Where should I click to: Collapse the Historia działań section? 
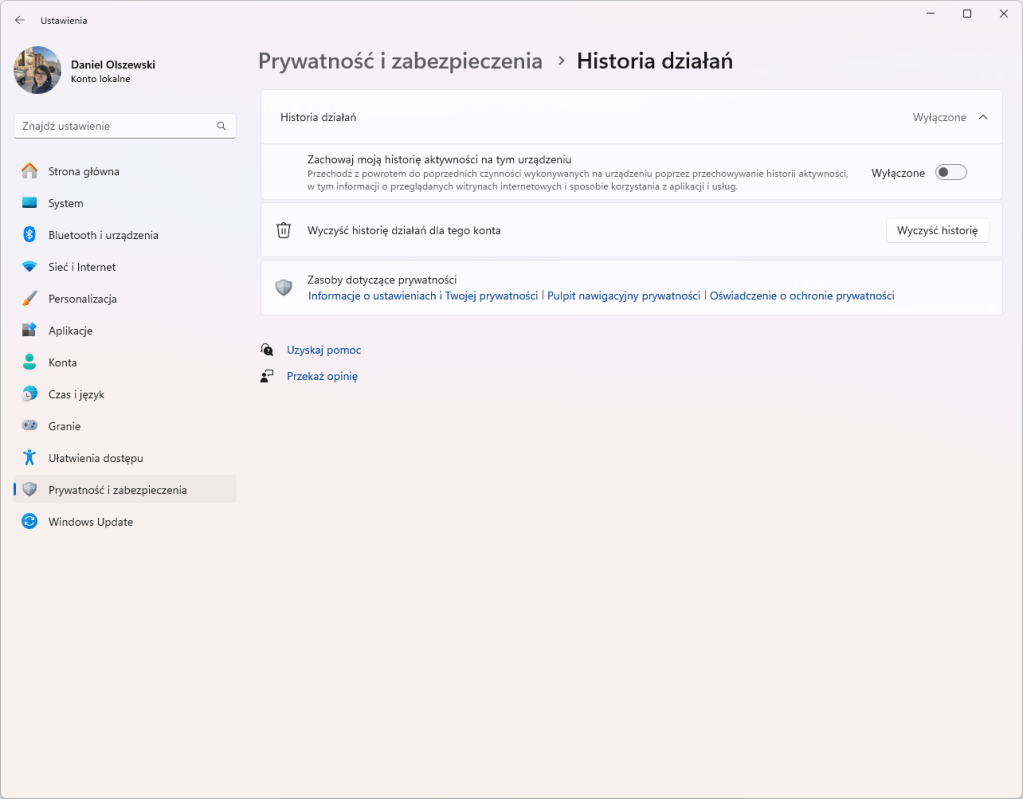click(x=984, y=117)
